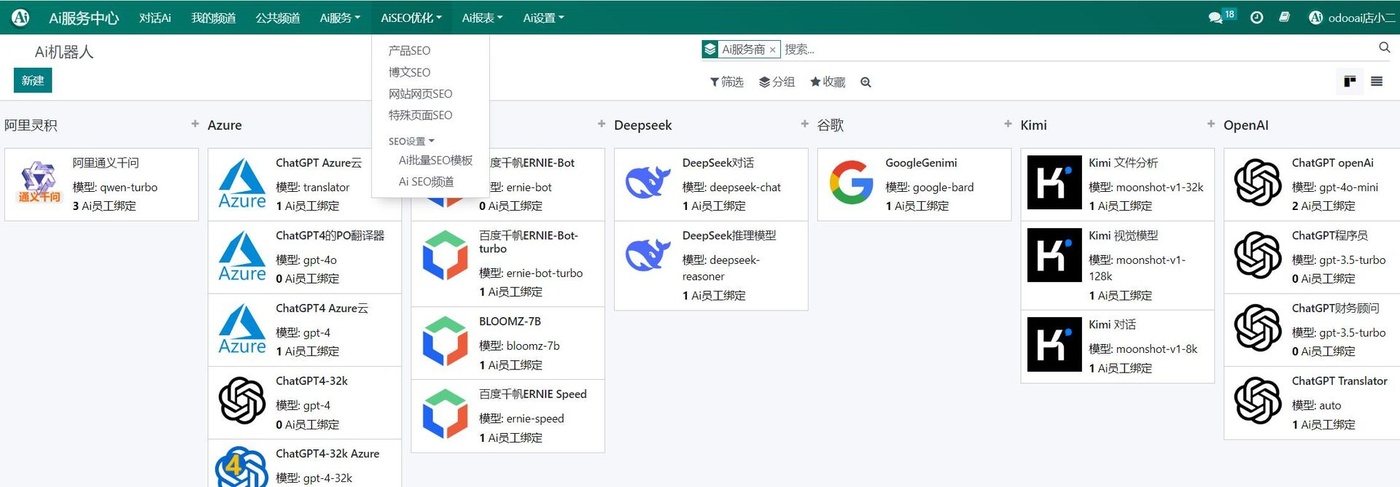Click in the 搜索... search input

(x=1078, y=49)
